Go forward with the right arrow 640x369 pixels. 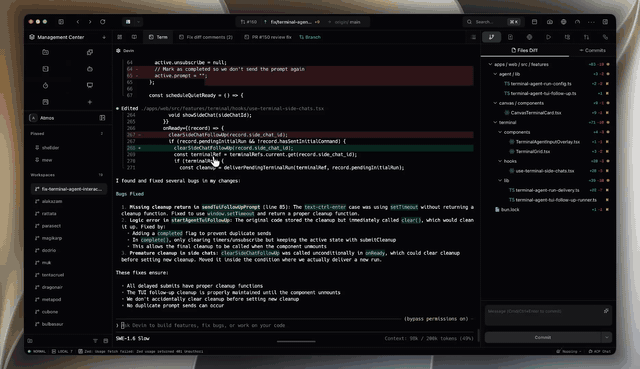pyautogui.click(x=90, y=22)
